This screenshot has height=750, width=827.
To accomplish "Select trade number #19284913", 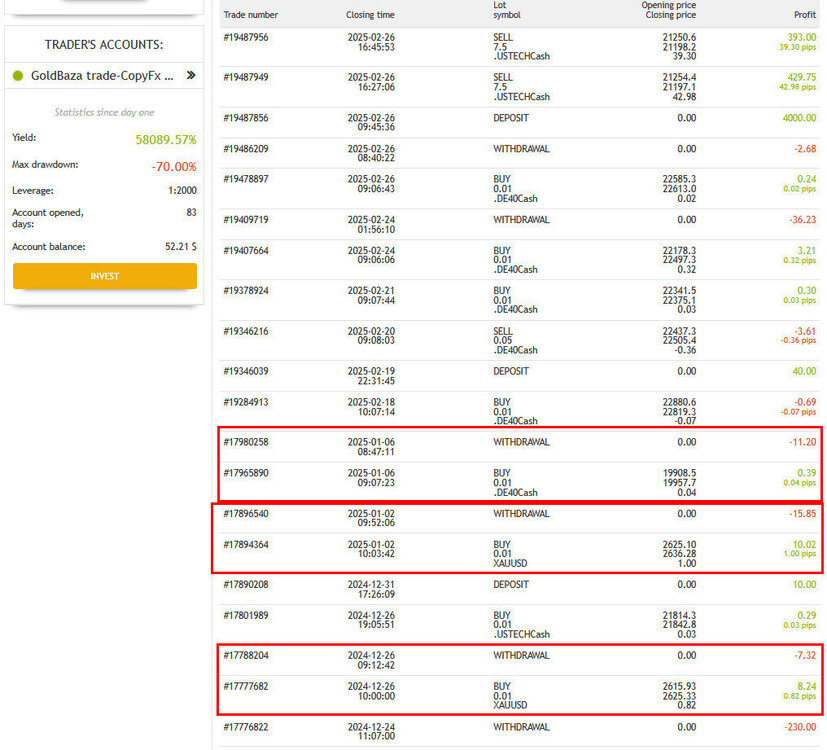I will (246, 402).
